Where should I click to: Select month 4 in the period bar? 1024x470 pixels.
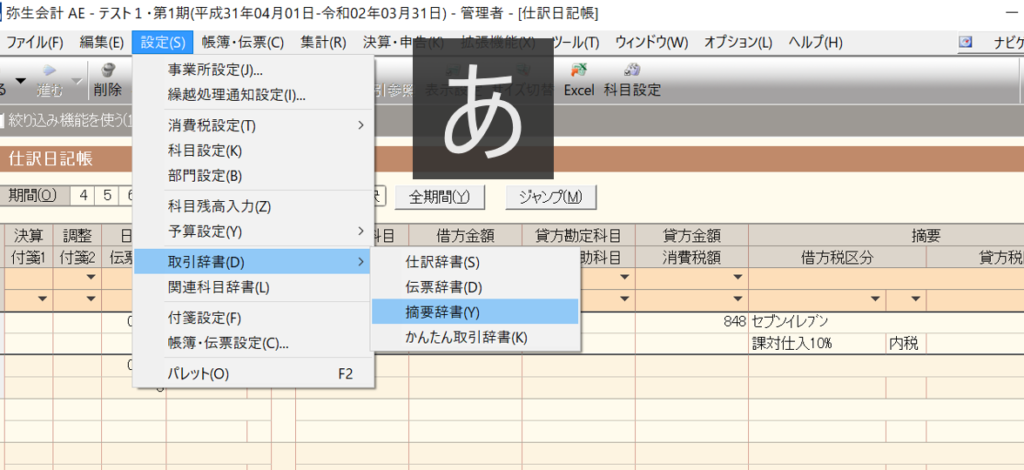(x=84, y=196)
